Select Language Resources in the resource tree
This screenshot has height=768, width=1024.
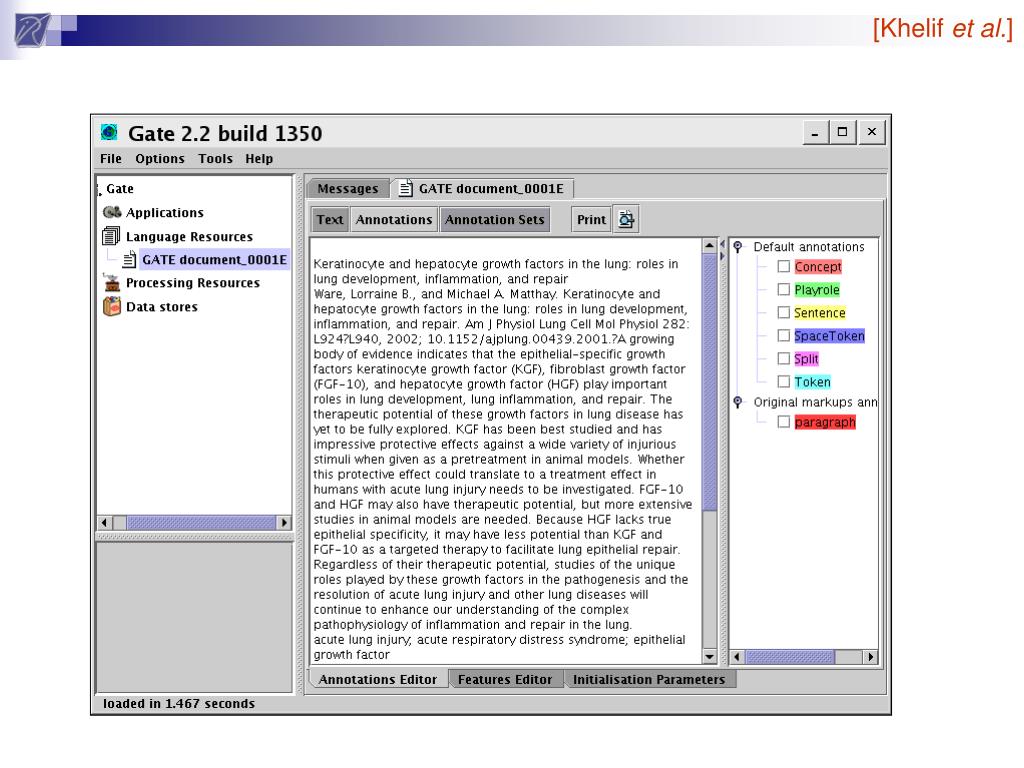pyautogui.click(x=189, y=236)
